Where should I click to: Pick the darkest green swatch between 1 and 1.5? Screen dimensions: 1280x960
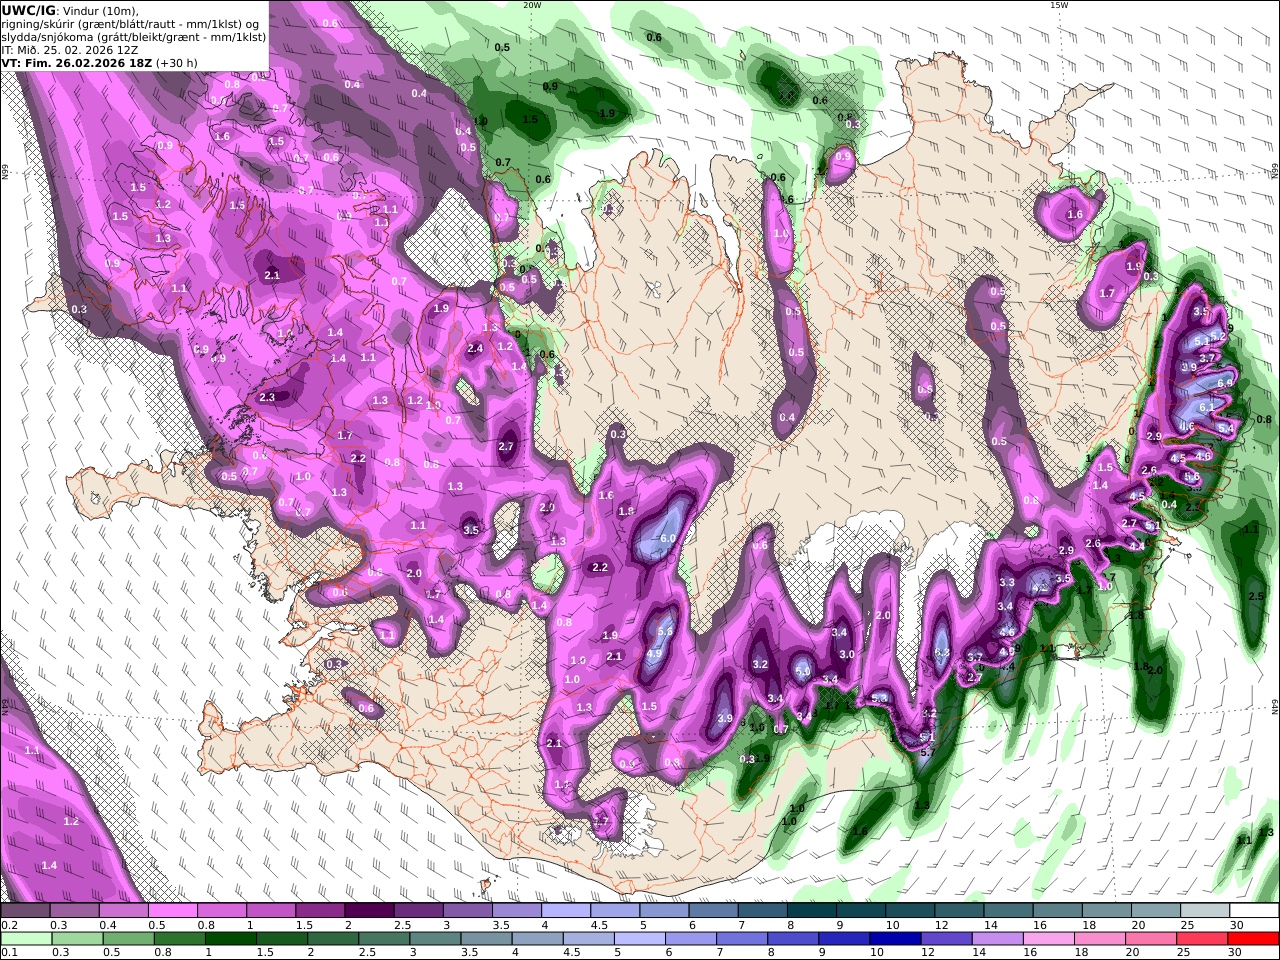click(230, 938)
